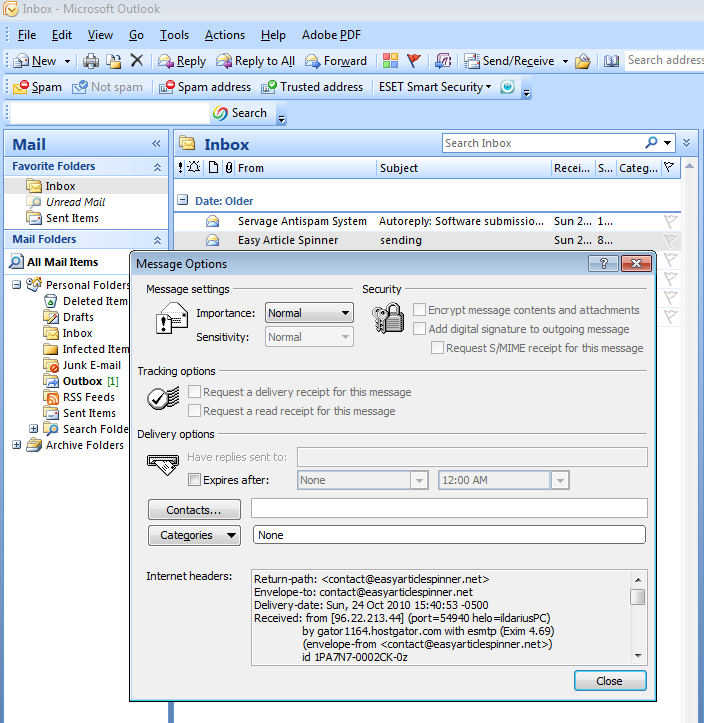Open the Categories dropdown button
704x723 pixels.
pos(194,535)
